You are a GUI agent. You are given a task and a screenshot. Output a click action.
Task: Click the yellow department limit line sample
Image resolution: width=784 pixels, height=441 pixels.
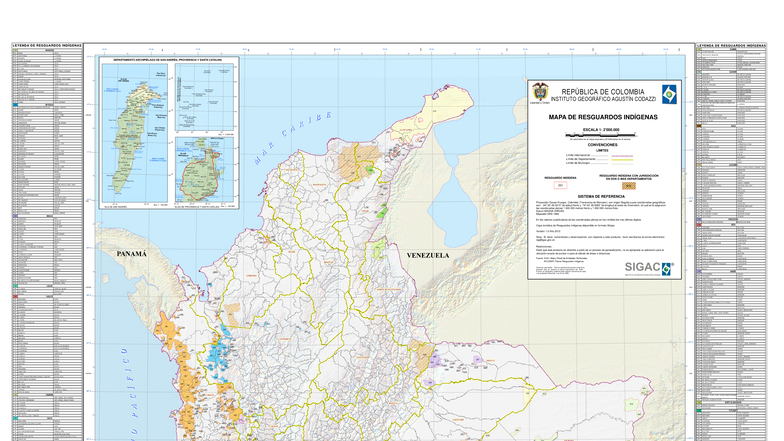[622, 160]
